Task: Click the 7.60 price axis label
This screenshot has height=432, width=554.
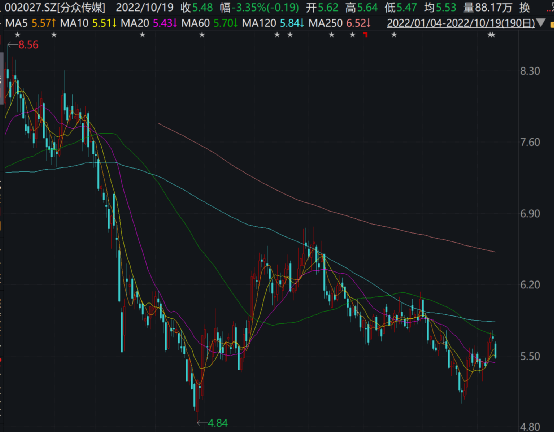Action: [530, 142]
